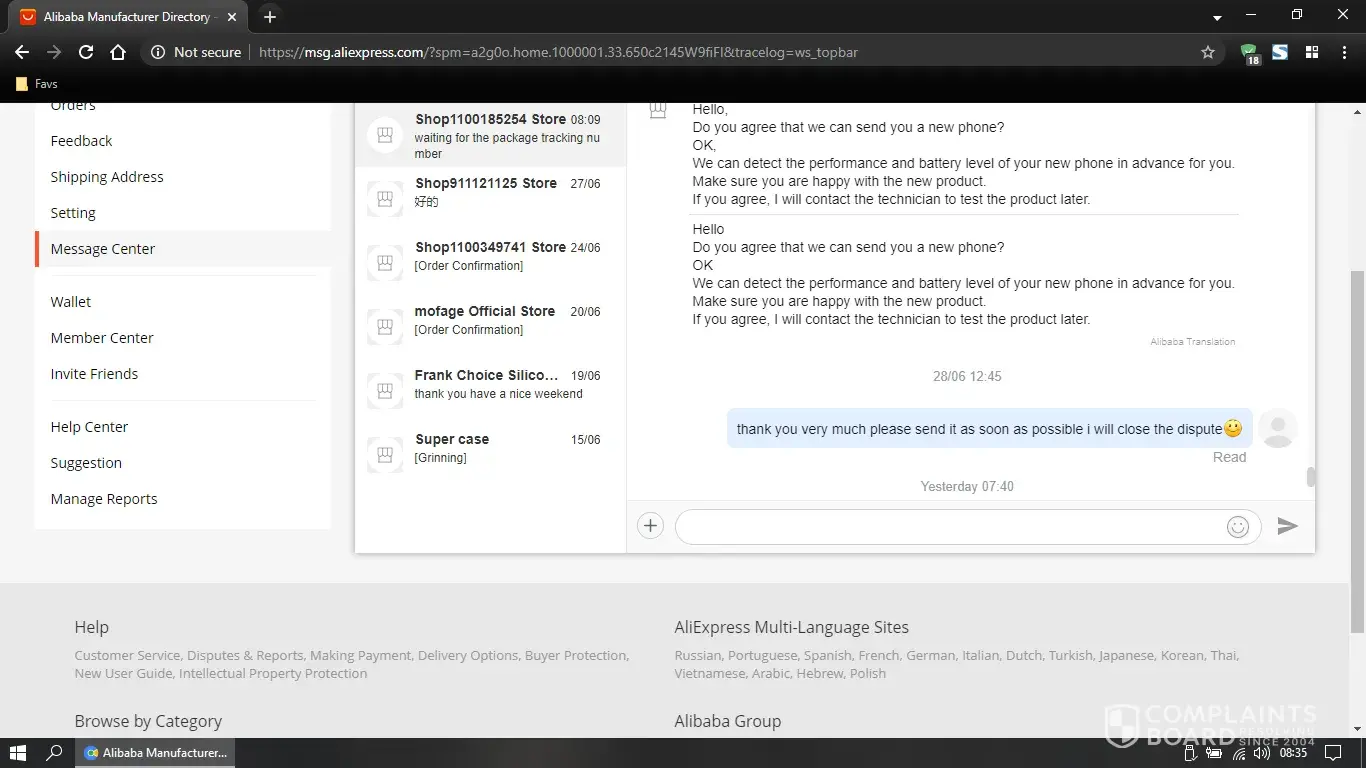Click the Disputes & Reports footer link
The width and height of the screenshot is (1366, 768).
coord(245,656)
